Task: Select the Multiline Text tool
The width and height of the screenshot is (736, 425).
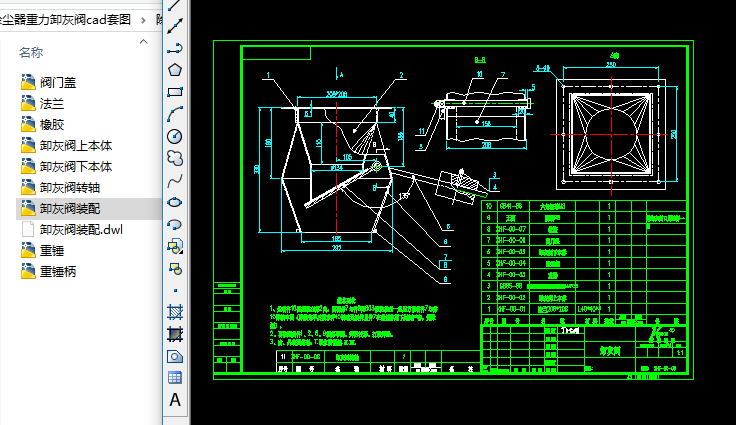Action: pyautogui.click(x=175, y=400)
